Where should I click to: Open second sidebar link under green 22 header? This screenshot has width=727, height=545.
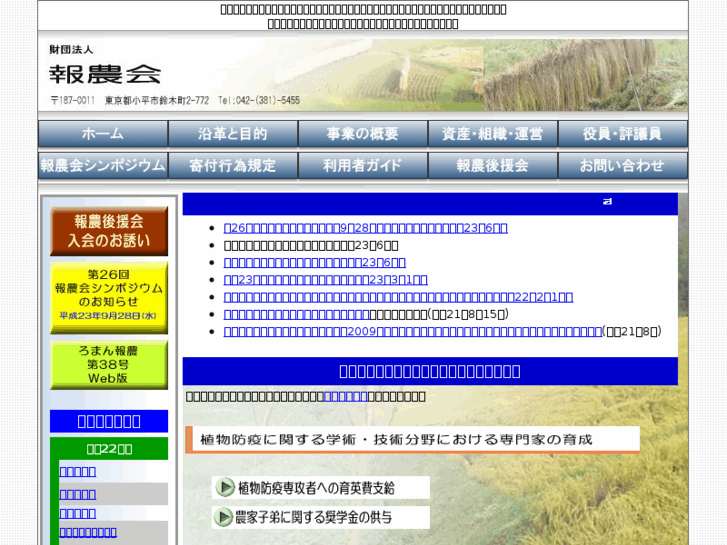(77, 494)
